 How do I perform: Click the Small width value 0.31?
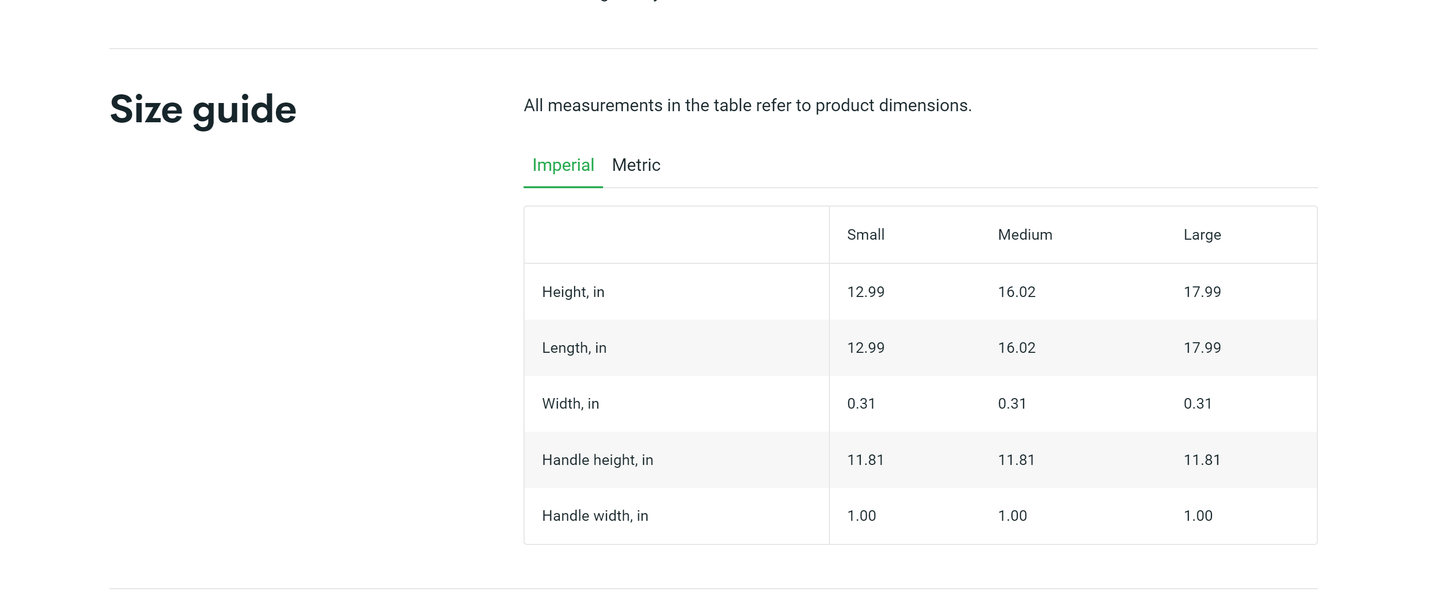point(861,404)
